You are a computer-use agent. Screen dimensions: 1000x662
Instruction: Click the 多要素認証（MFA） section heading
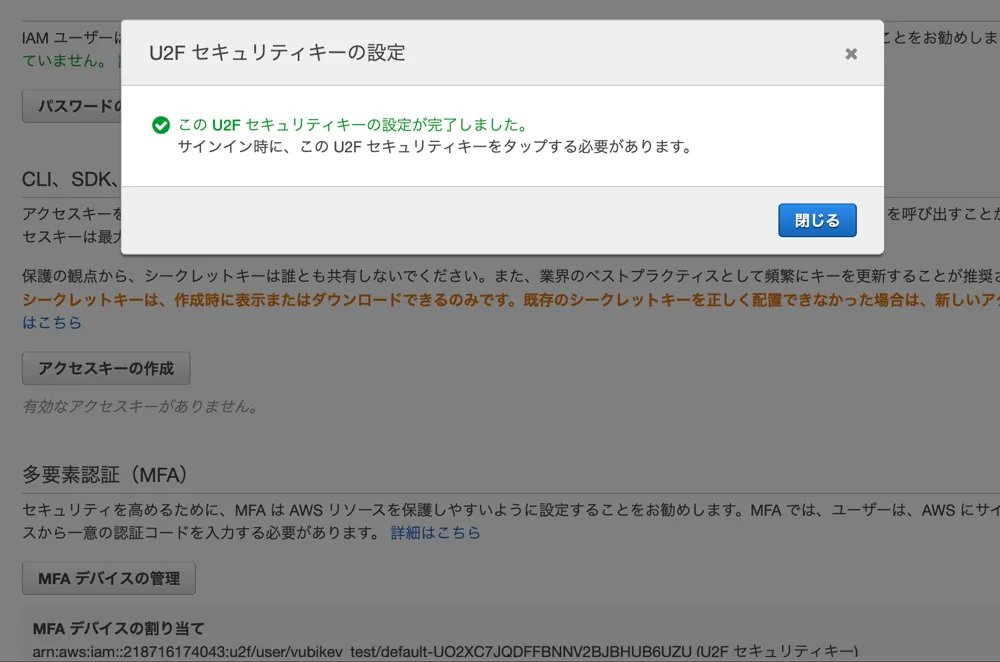(x=105, y=473)
